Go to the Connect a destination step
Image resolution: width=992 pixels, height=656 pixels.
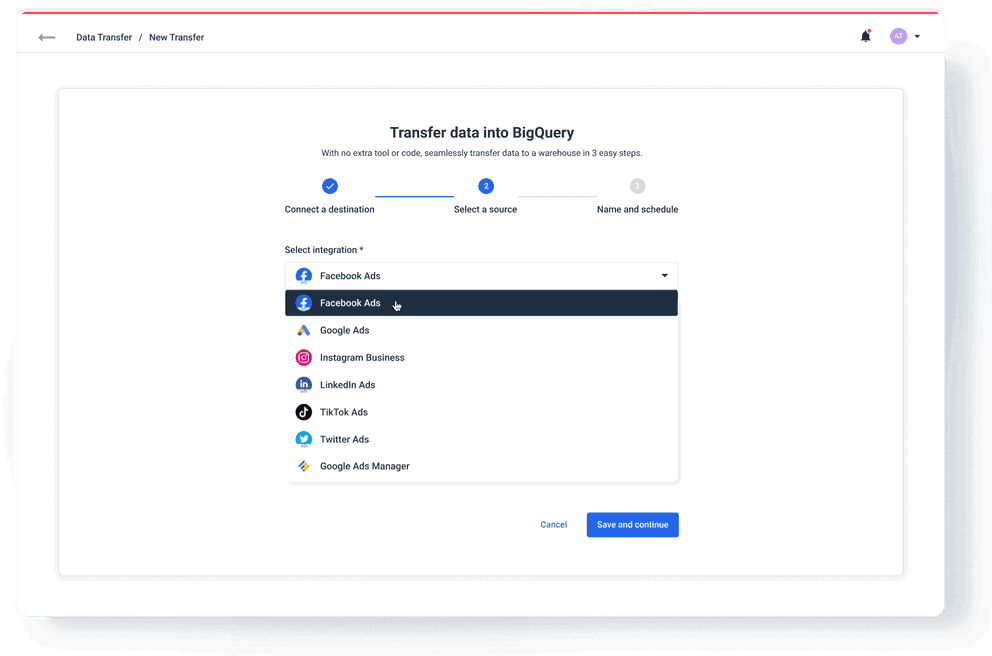(x=330, y=209)
